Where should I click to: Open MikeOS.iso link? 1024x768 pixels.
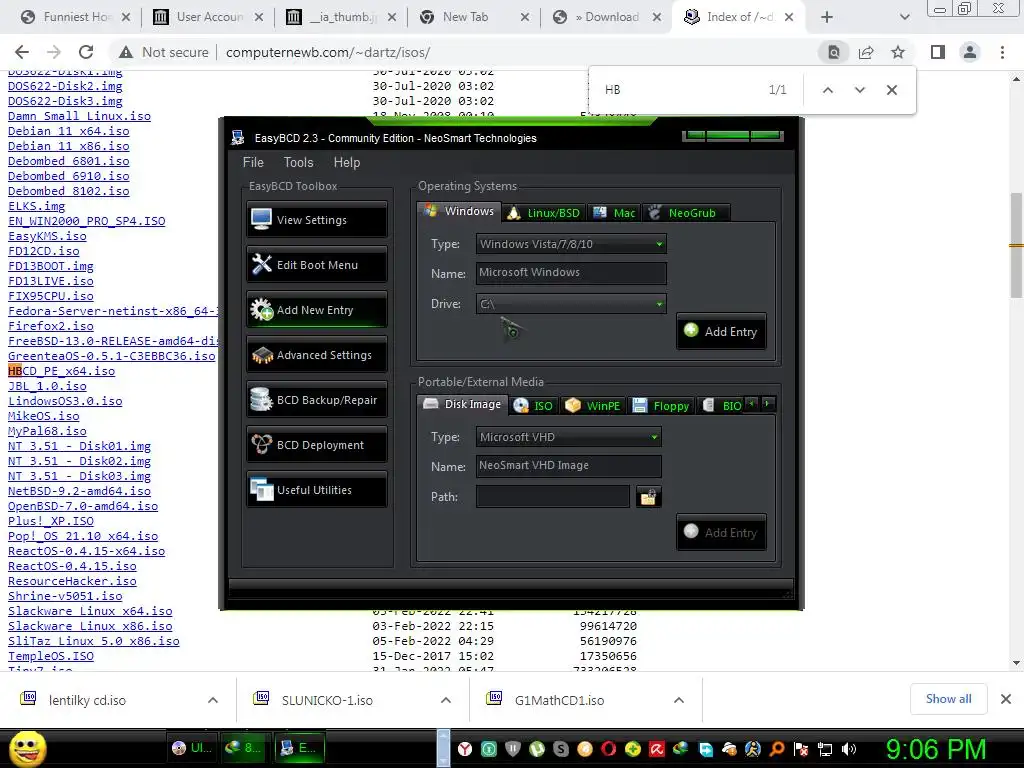(44, 416)
